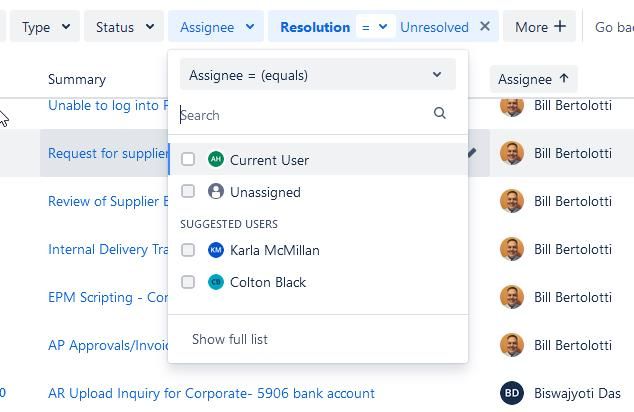This screenshot has height=412, width=634.
Task: Click Karla McMillan's KM avatar
Action: 216,250
